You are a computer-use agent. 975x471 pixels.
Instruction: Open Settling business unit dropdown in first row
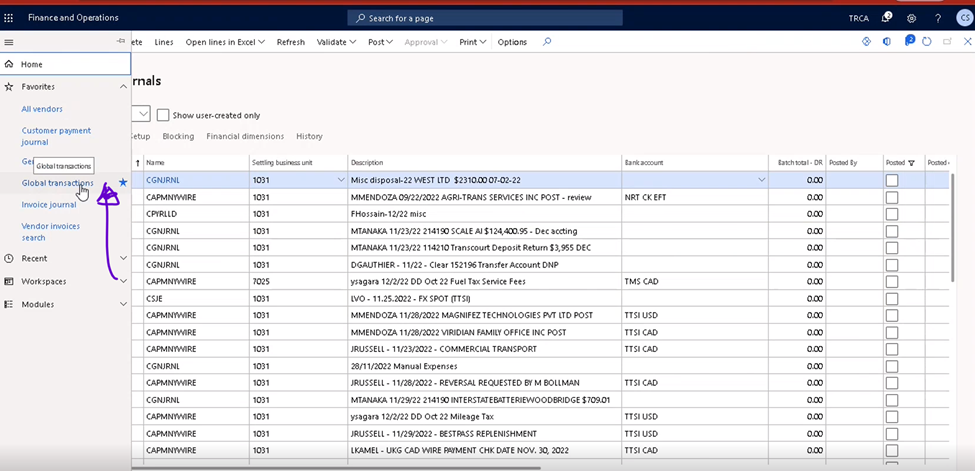click(x=341, y=180)
